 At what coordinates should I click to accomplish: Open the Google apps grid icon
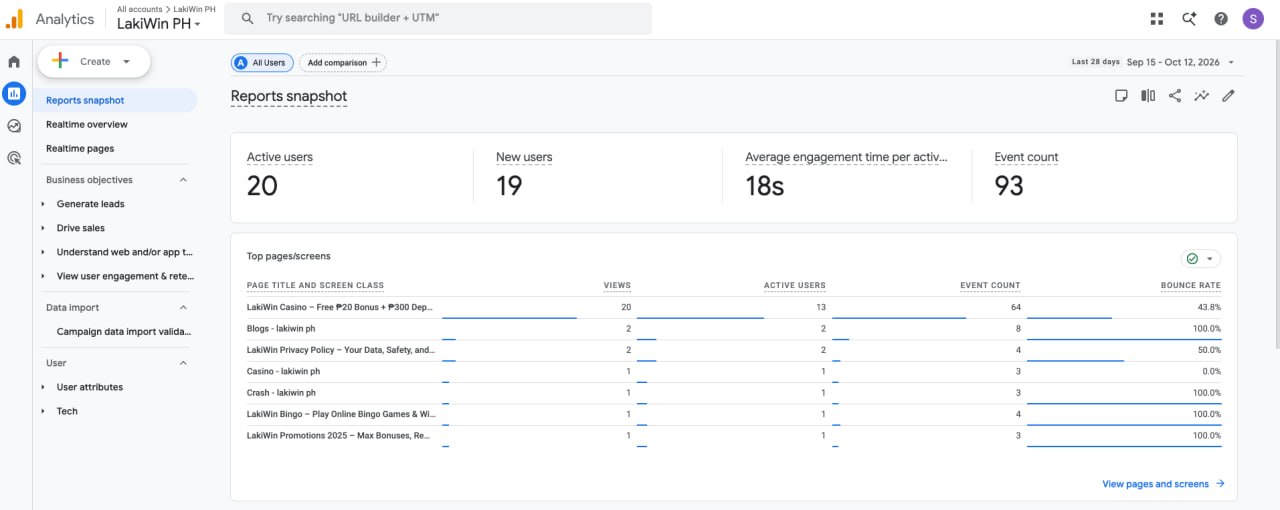(x=1157, y=19)
